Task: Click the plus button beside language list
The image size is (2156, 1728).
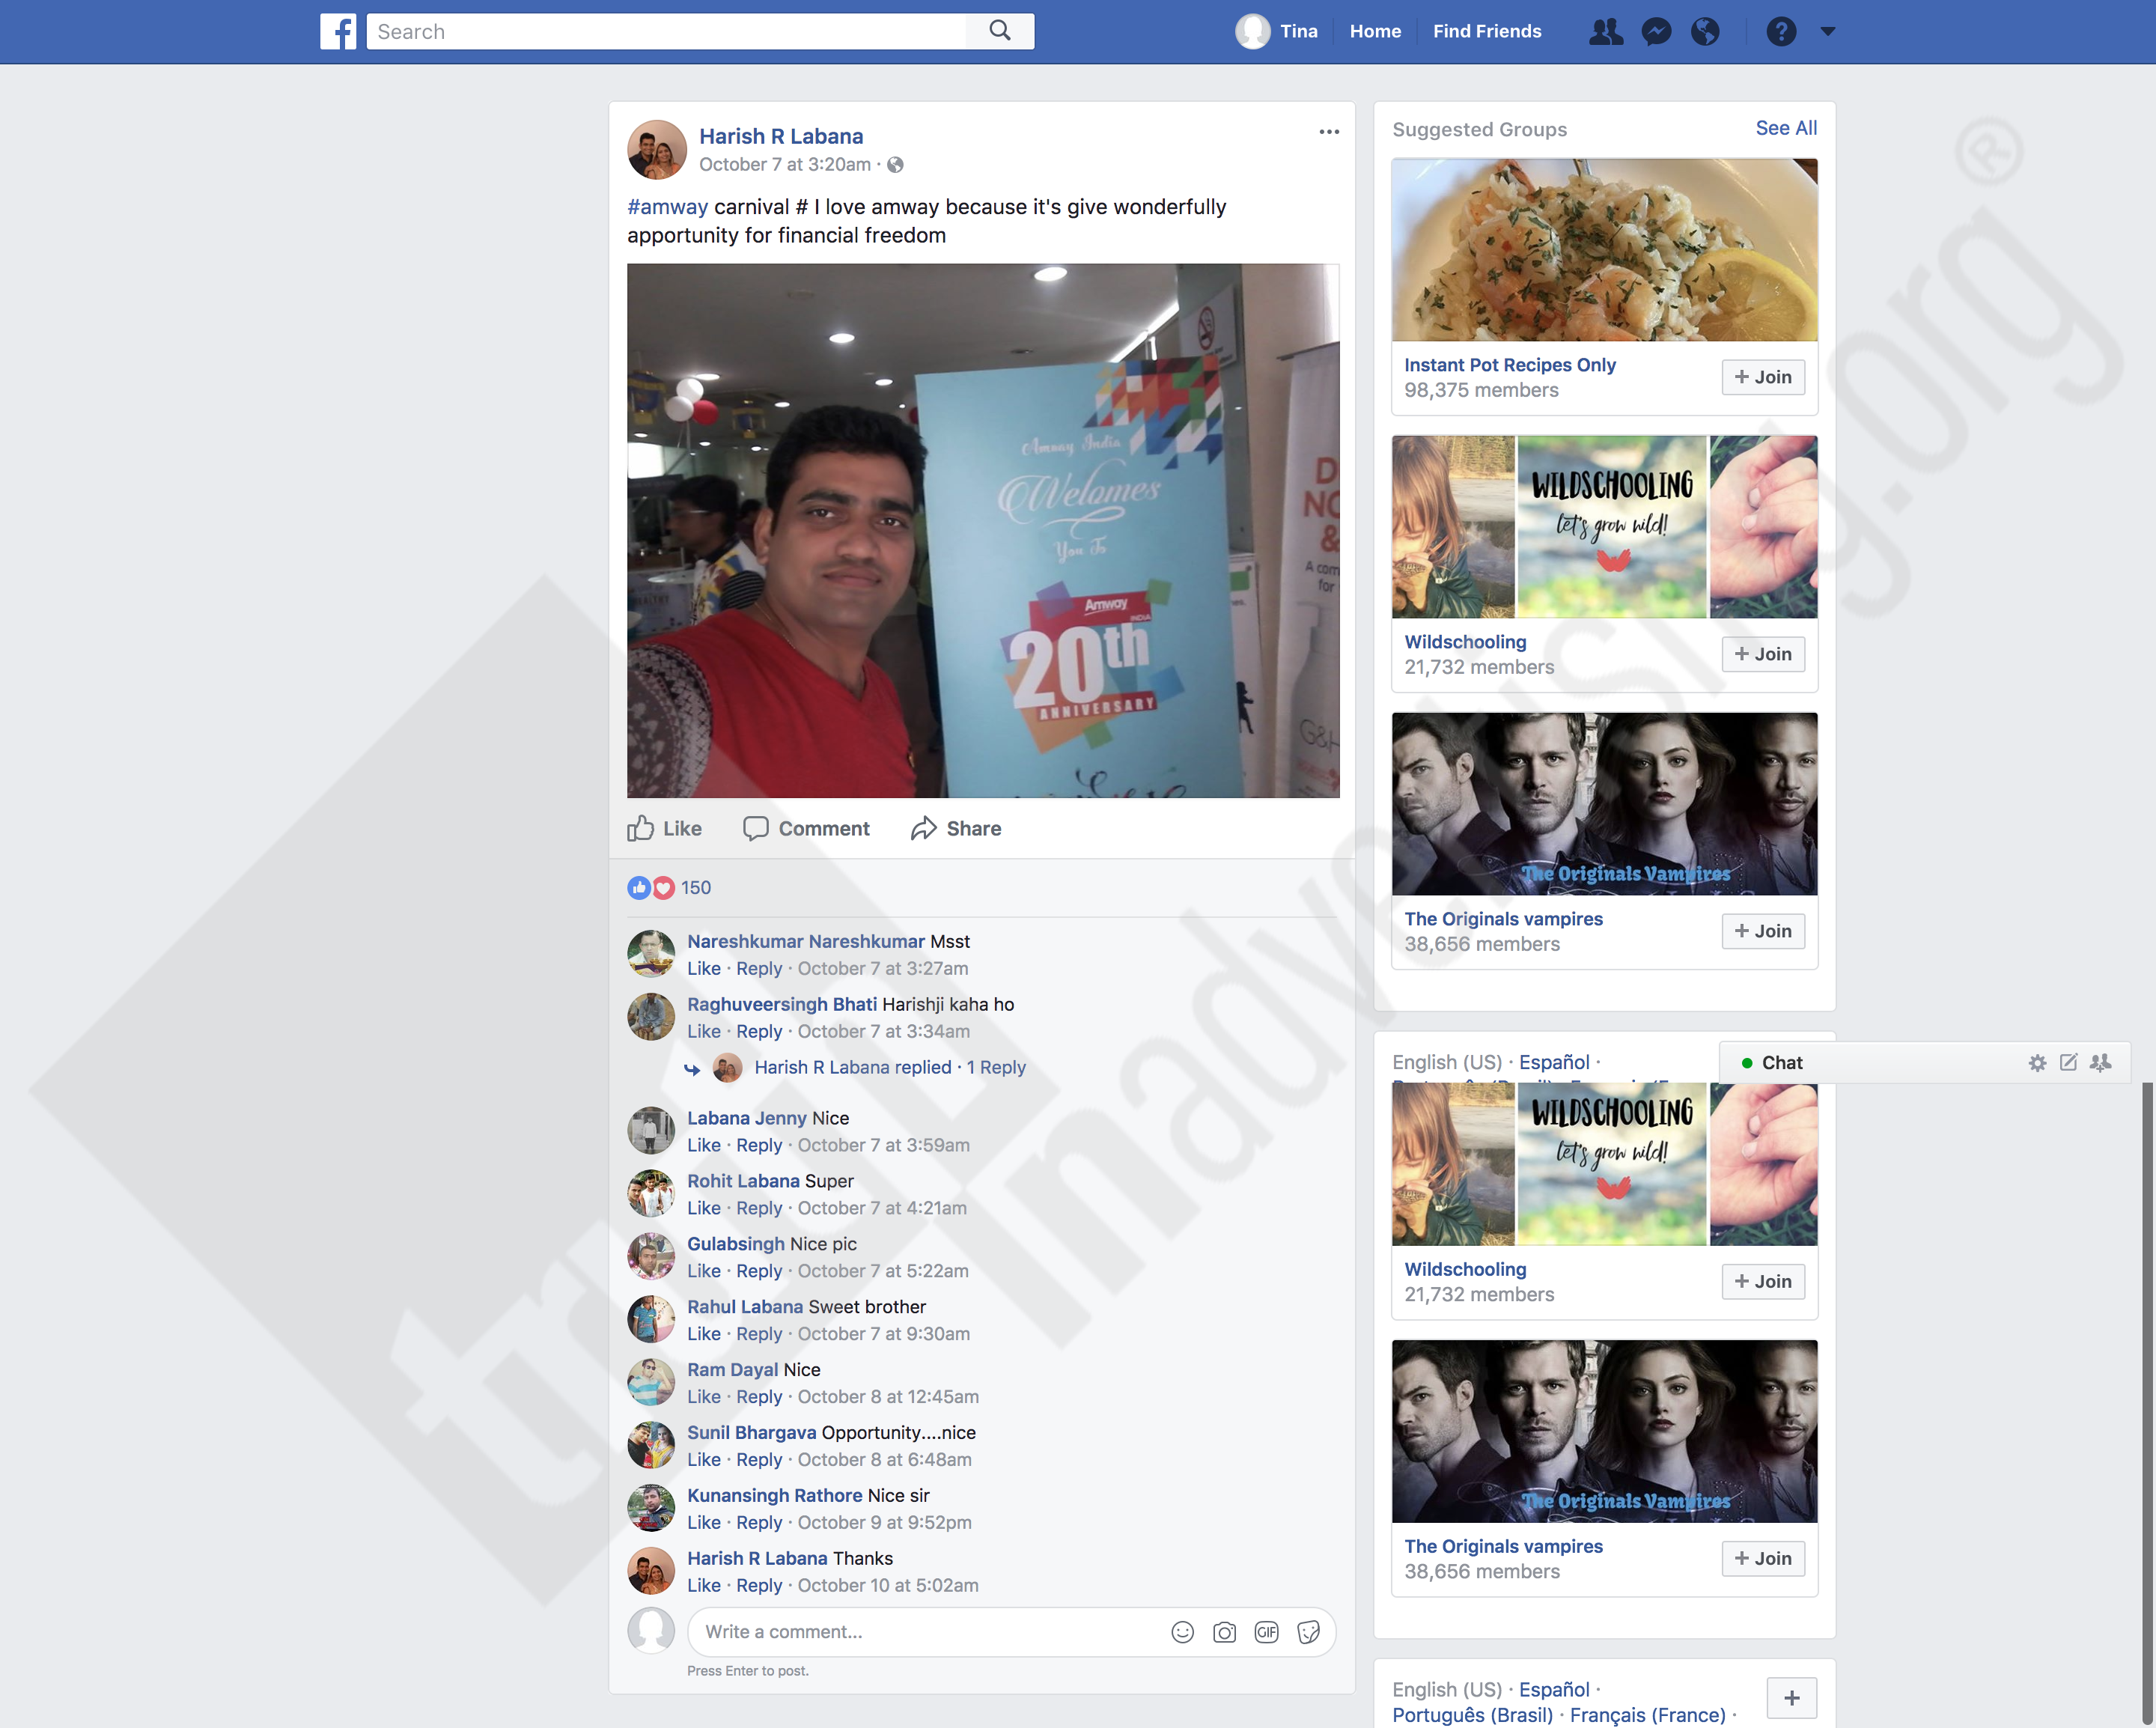Action: 1791,1697
